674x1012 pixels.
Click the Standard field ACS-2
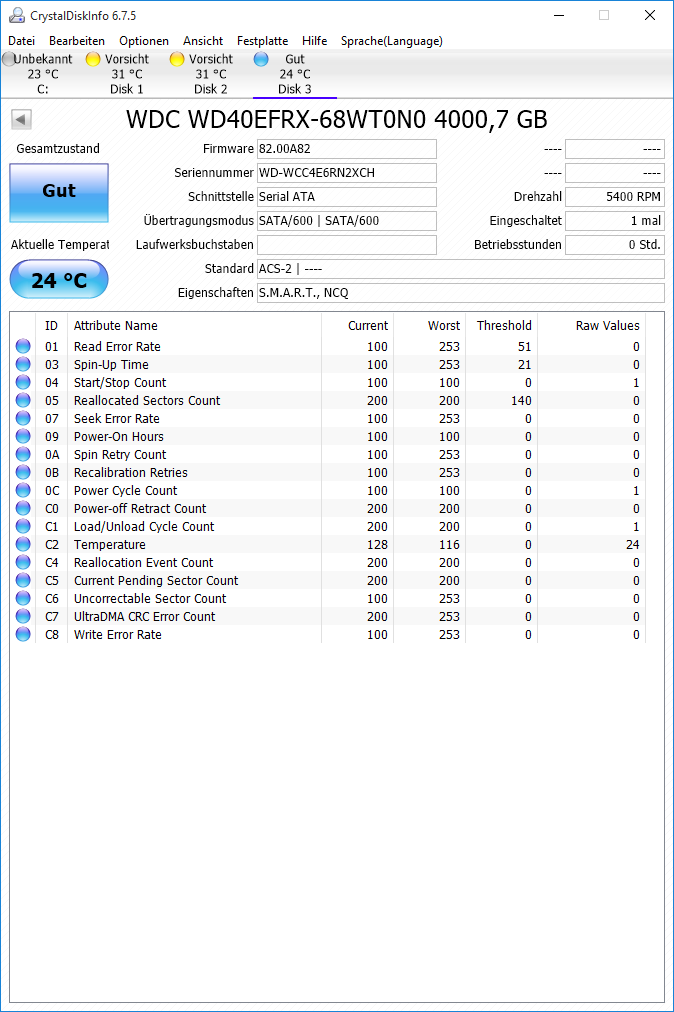click(x=460, y=269)
